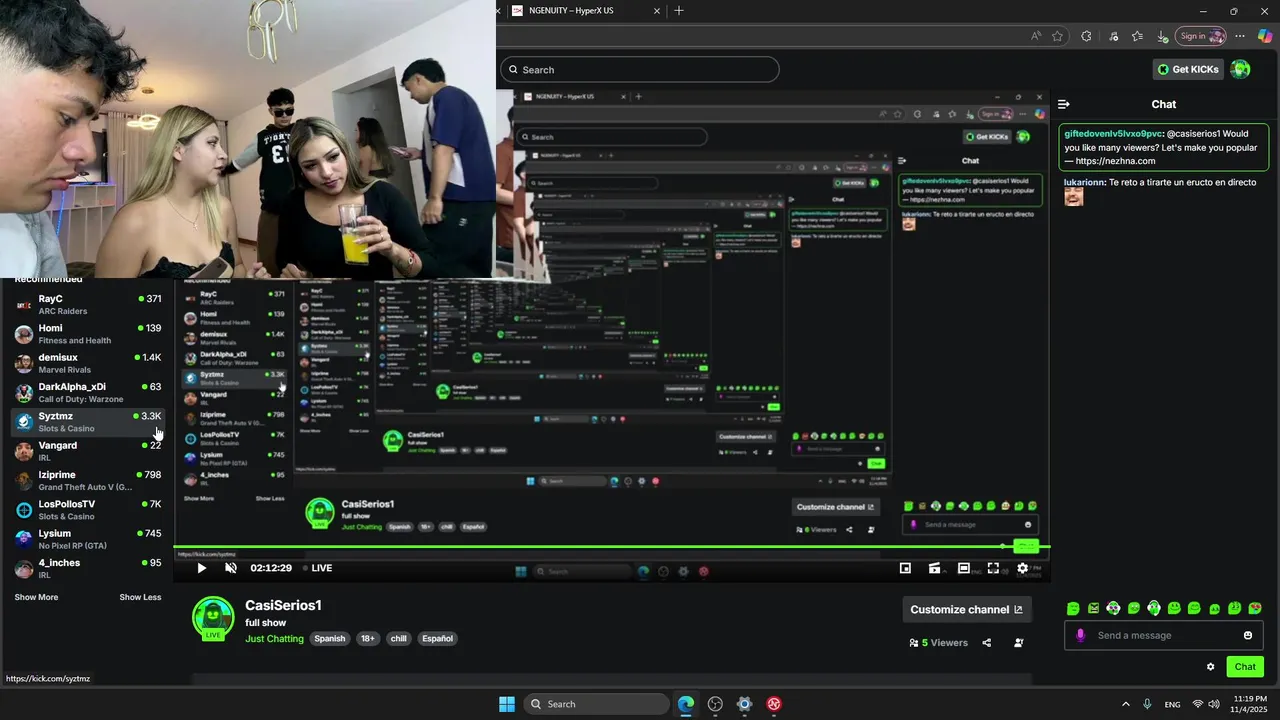1280x720 pixels.
Task: Open the emoji picker in message box
Action: point(1248,635)
